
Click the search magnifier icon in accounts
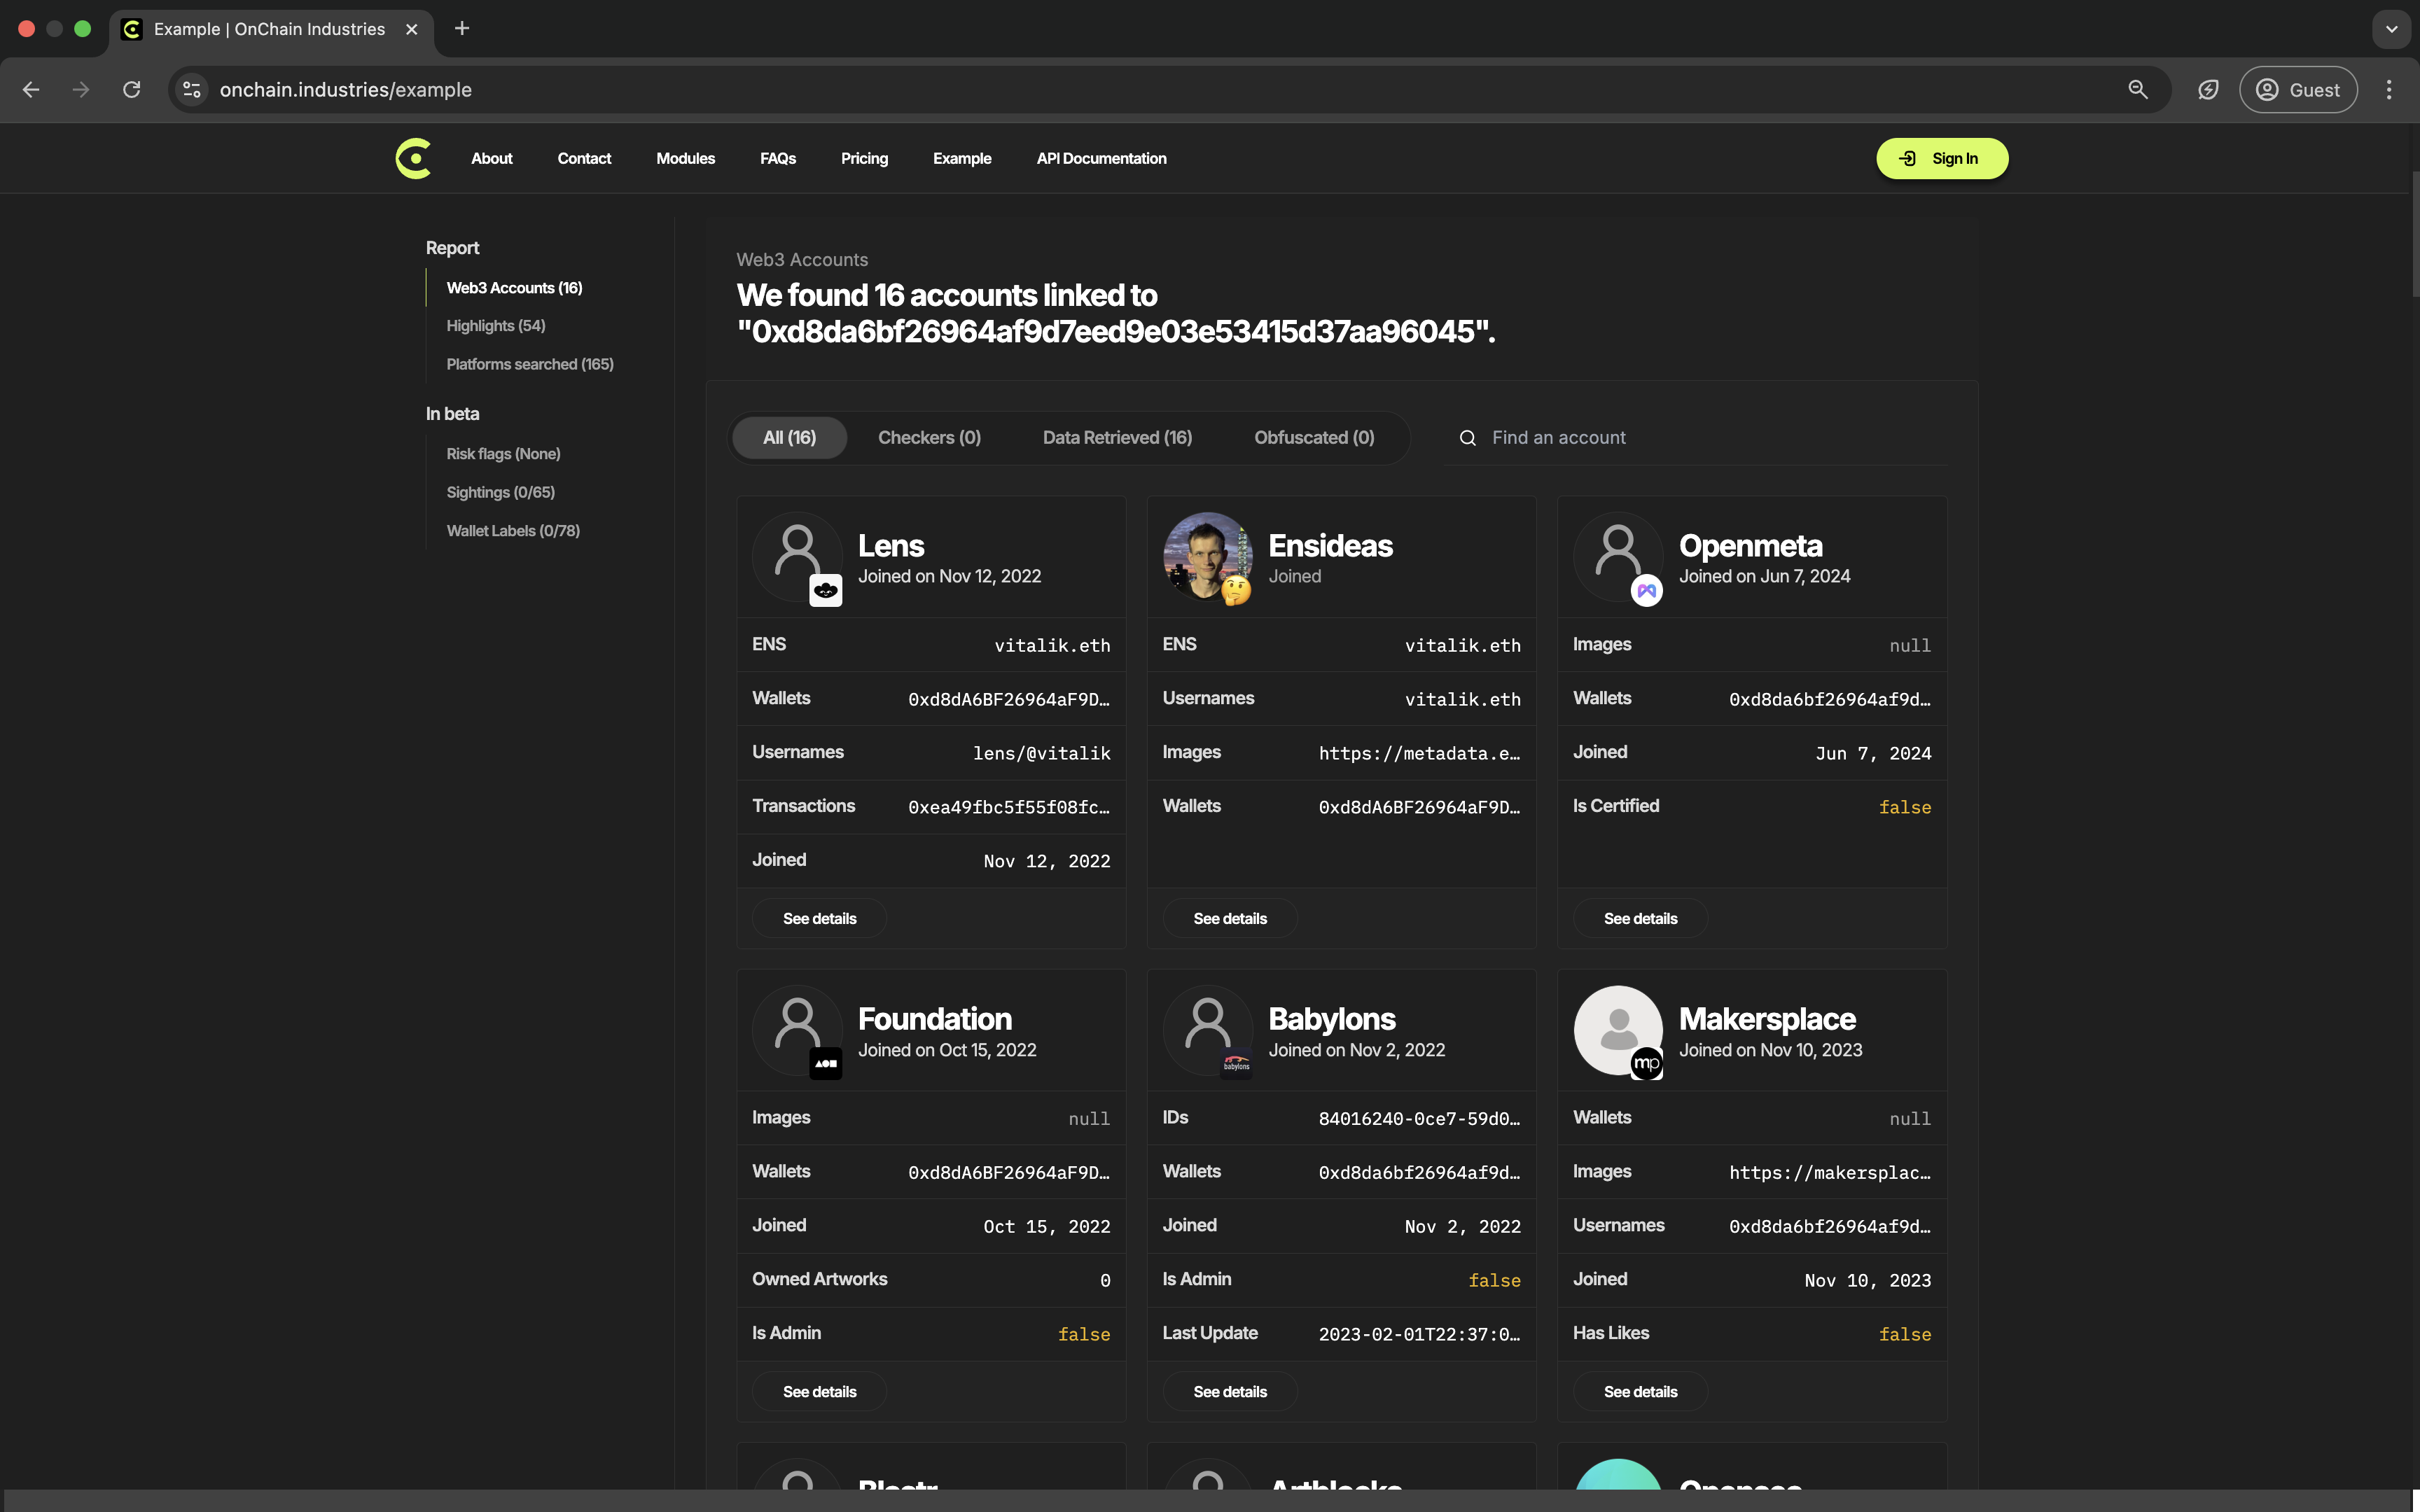coord(1467,437)
